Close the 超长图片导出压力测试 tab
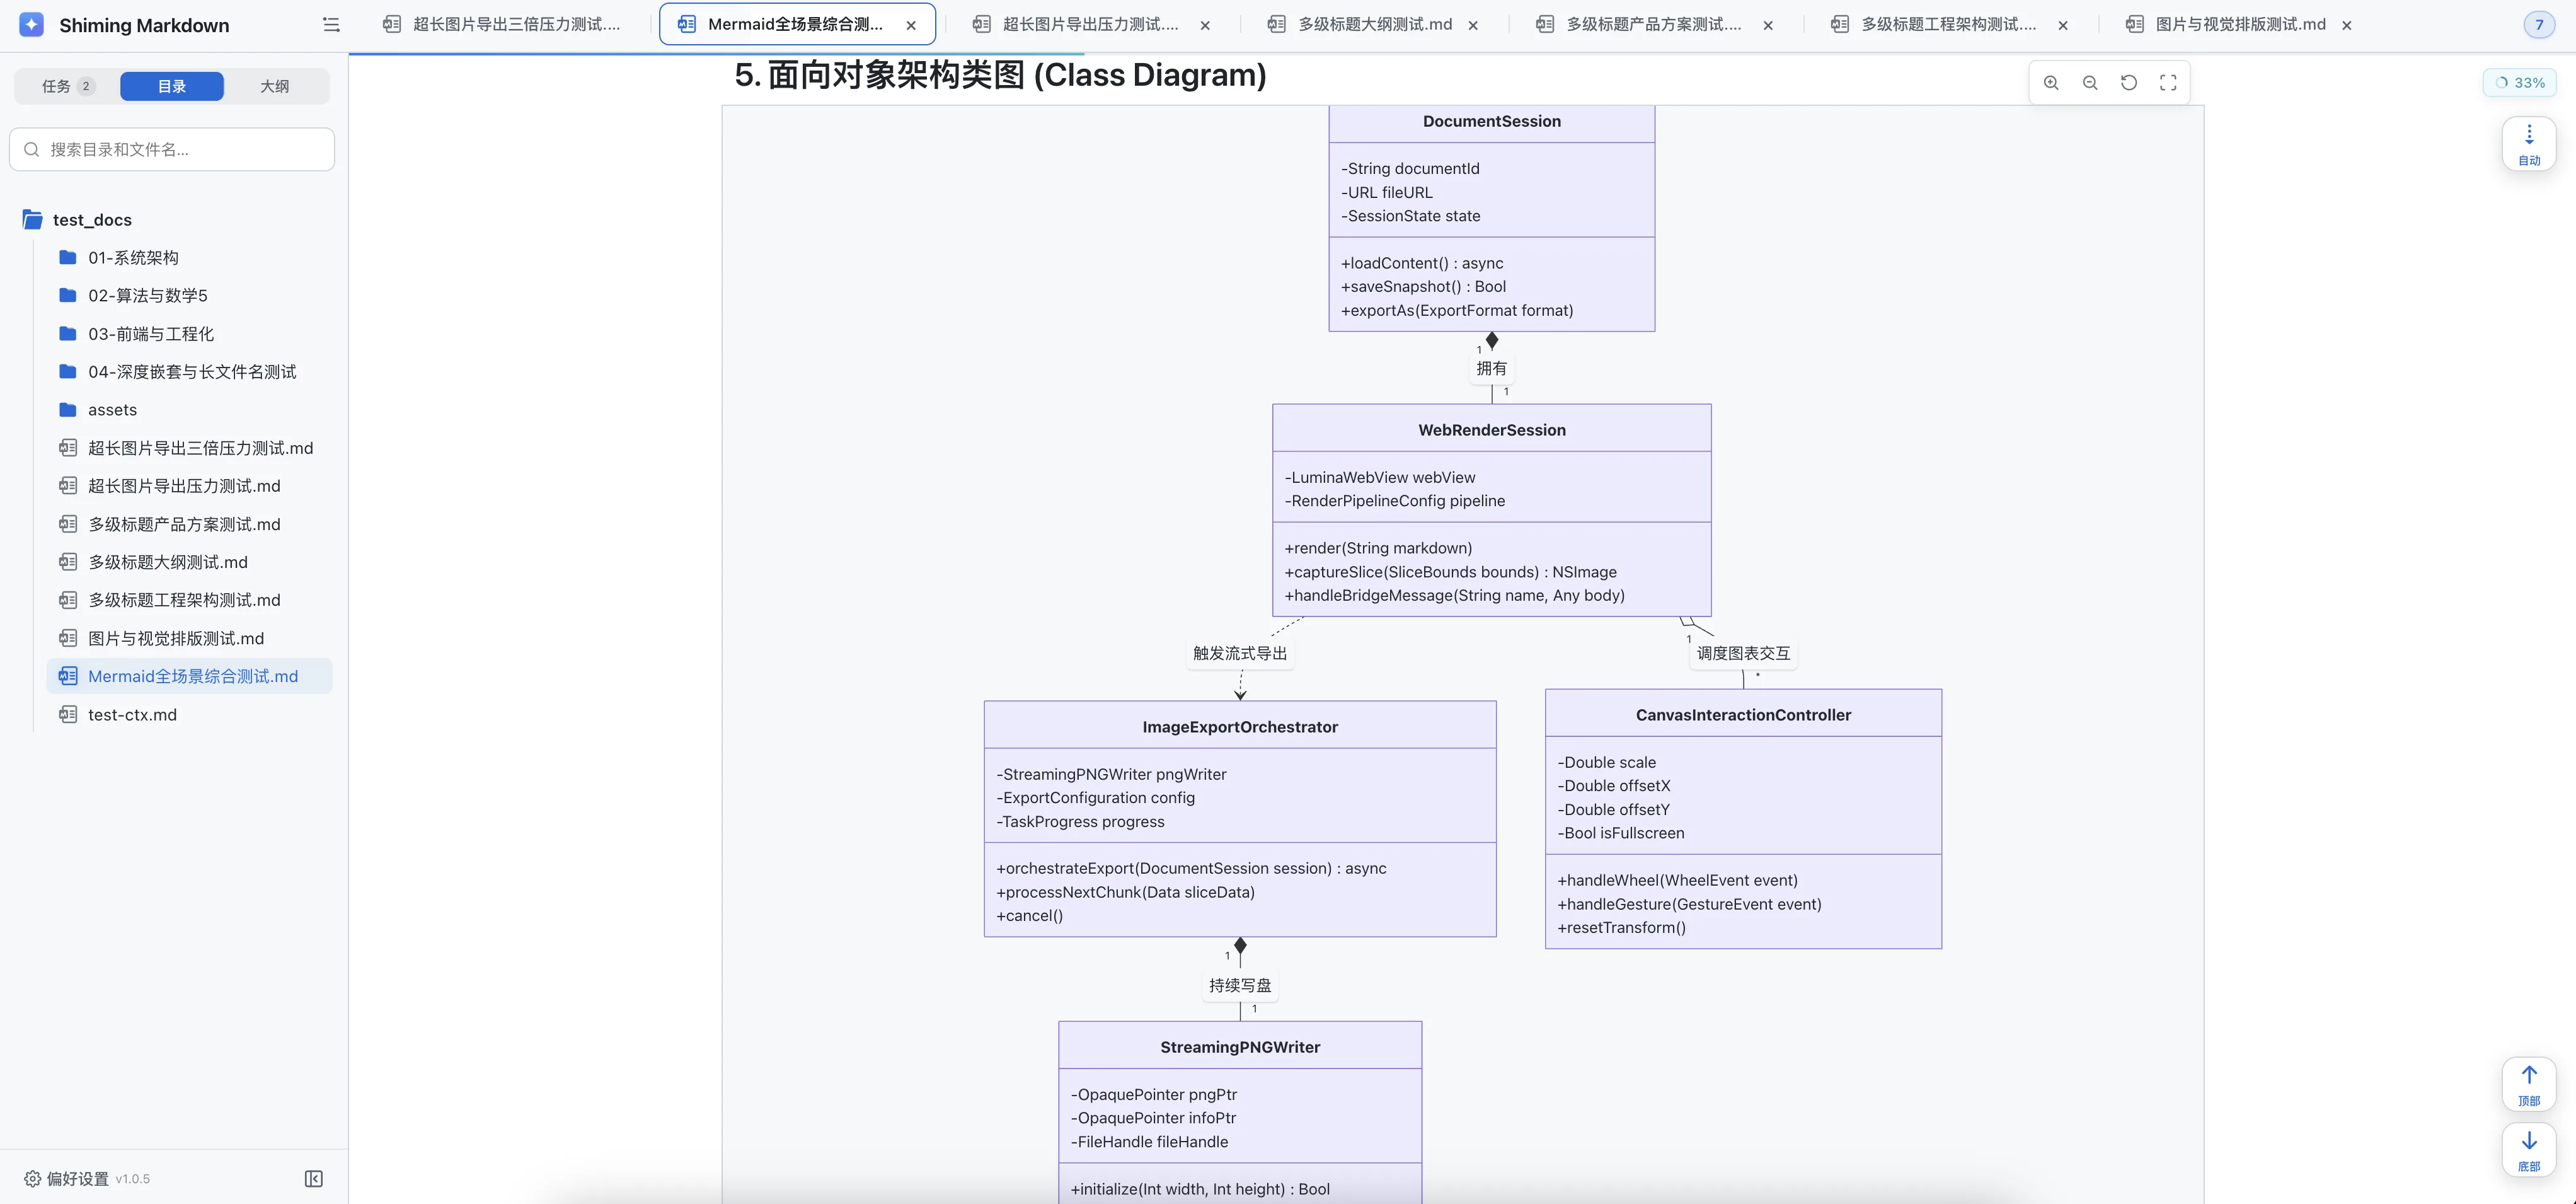Image resolution: width=2576 pixels, height=1204 pixels. click(x=1205, y=26)
